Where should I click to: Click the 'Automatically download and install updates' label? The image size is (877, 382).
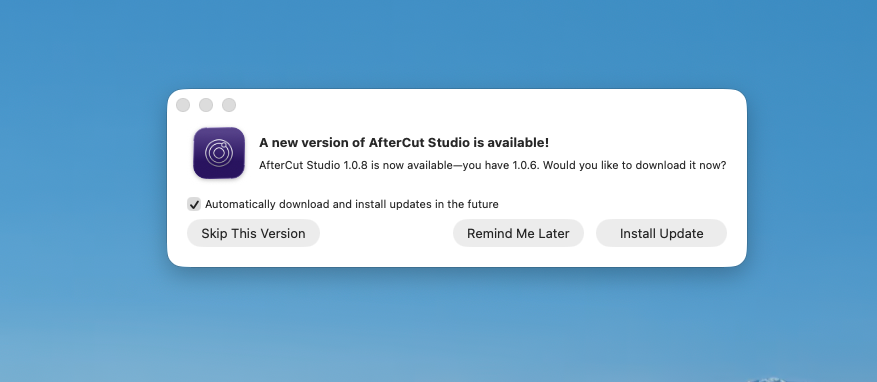tap(352, 204)
